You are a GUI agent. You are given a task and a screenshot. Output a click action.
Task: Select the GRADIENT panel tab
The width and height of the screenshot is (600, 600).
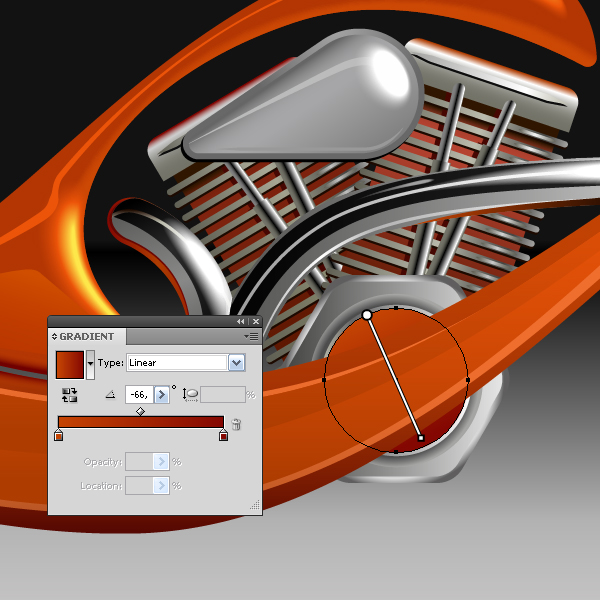pos(87,336)
